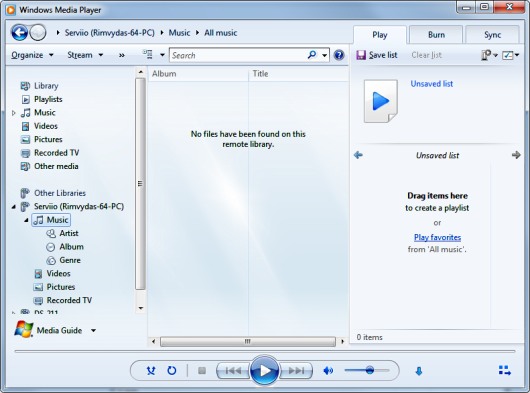Select Music under Serviio
Viewport: 530px width, 393px height.
[x=51, y=220]
